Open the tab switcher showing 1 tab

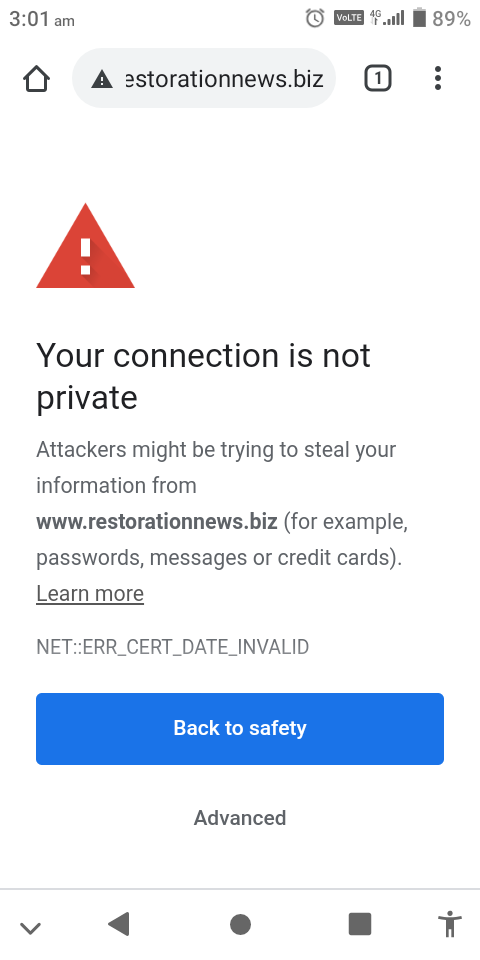coord(378,78)
